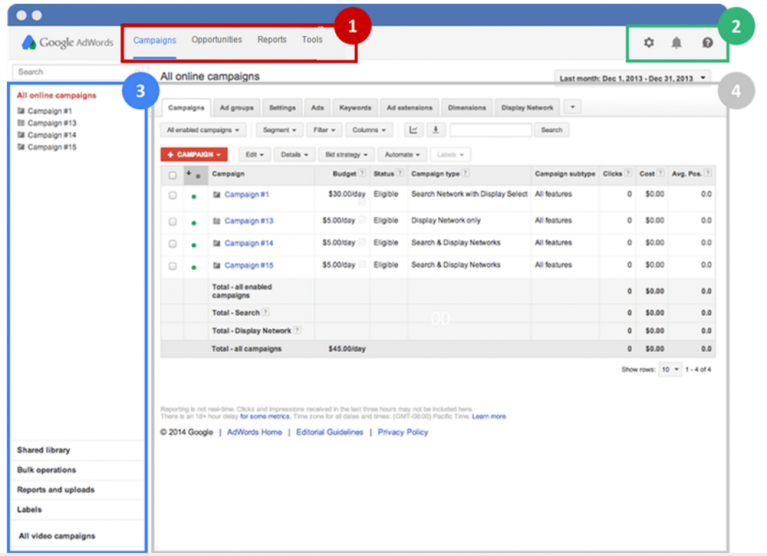The width and height of the screenshot is (767, 556).
Task: Open Bulk operations in the sidebar
Action: [46, 470]
